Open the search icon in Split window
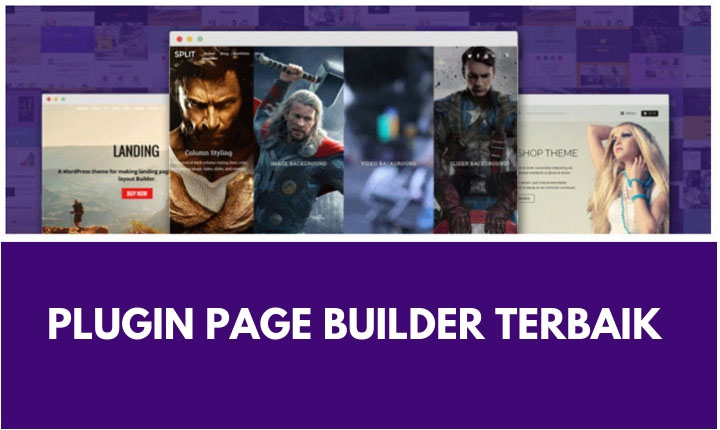720x430 pixels. 507,55
